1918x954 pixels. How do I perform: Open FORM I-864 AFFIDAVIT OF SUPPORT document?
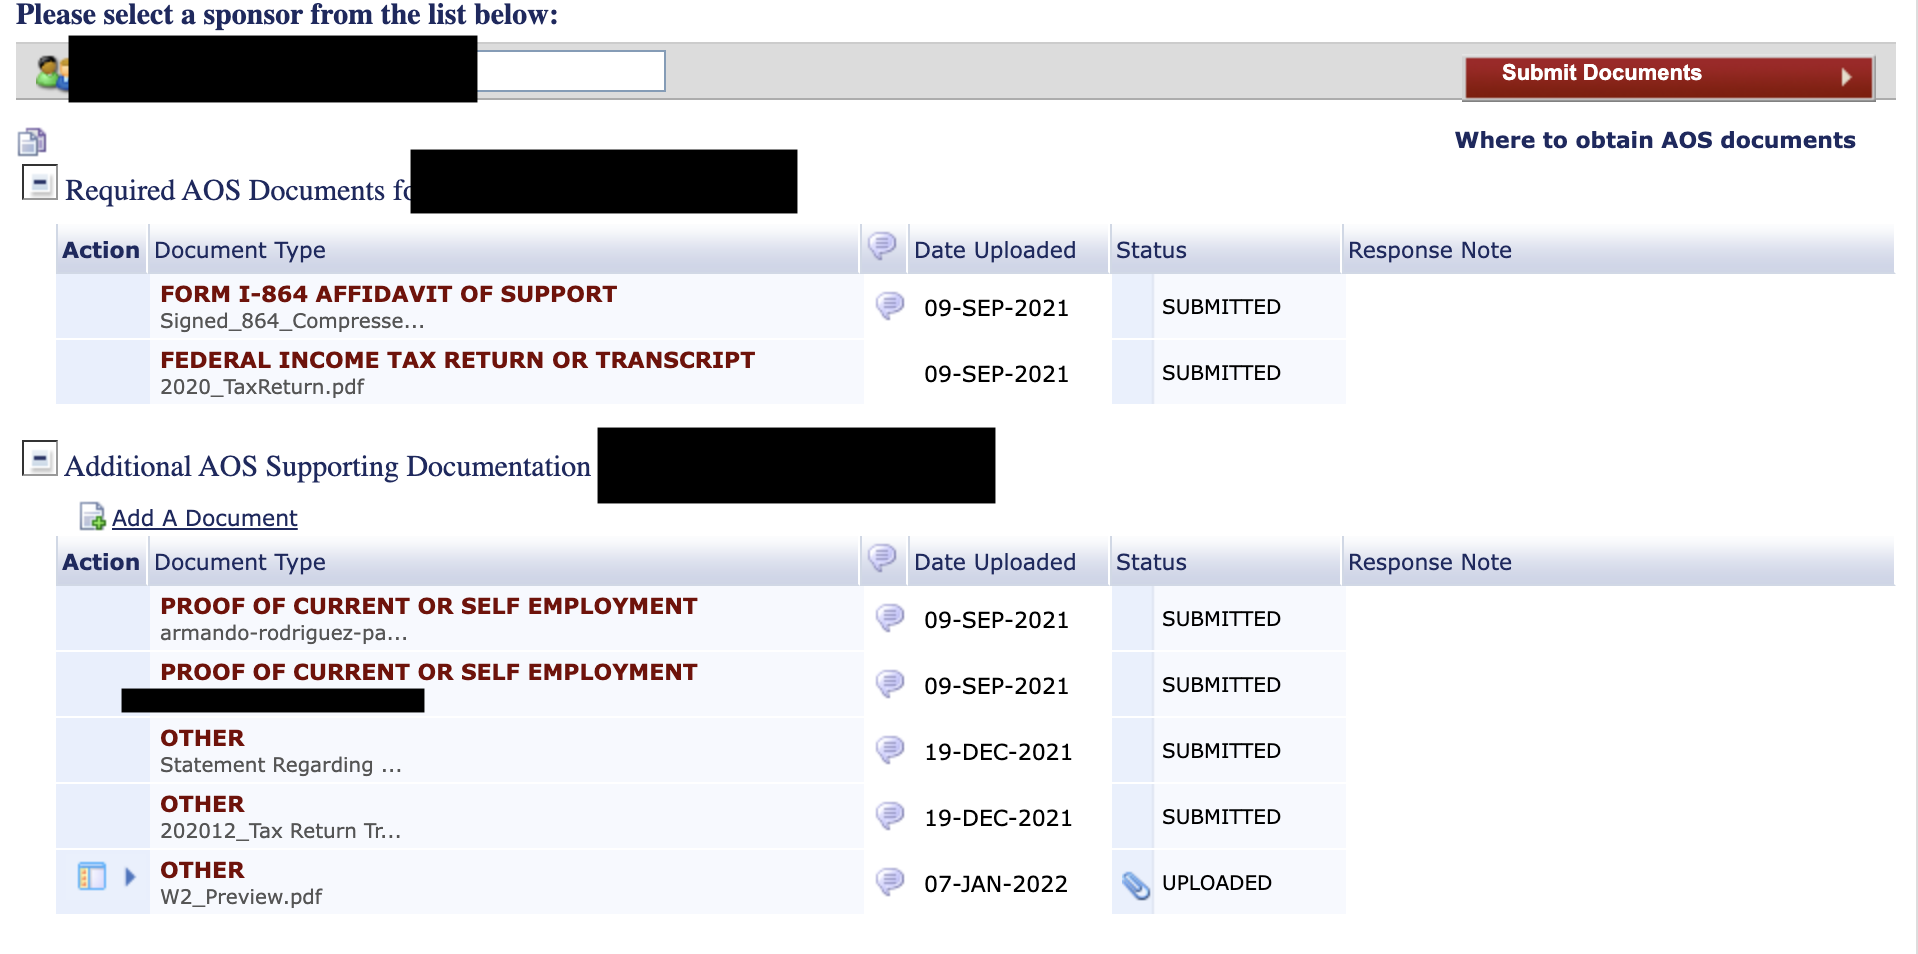(x=388, y=294)
